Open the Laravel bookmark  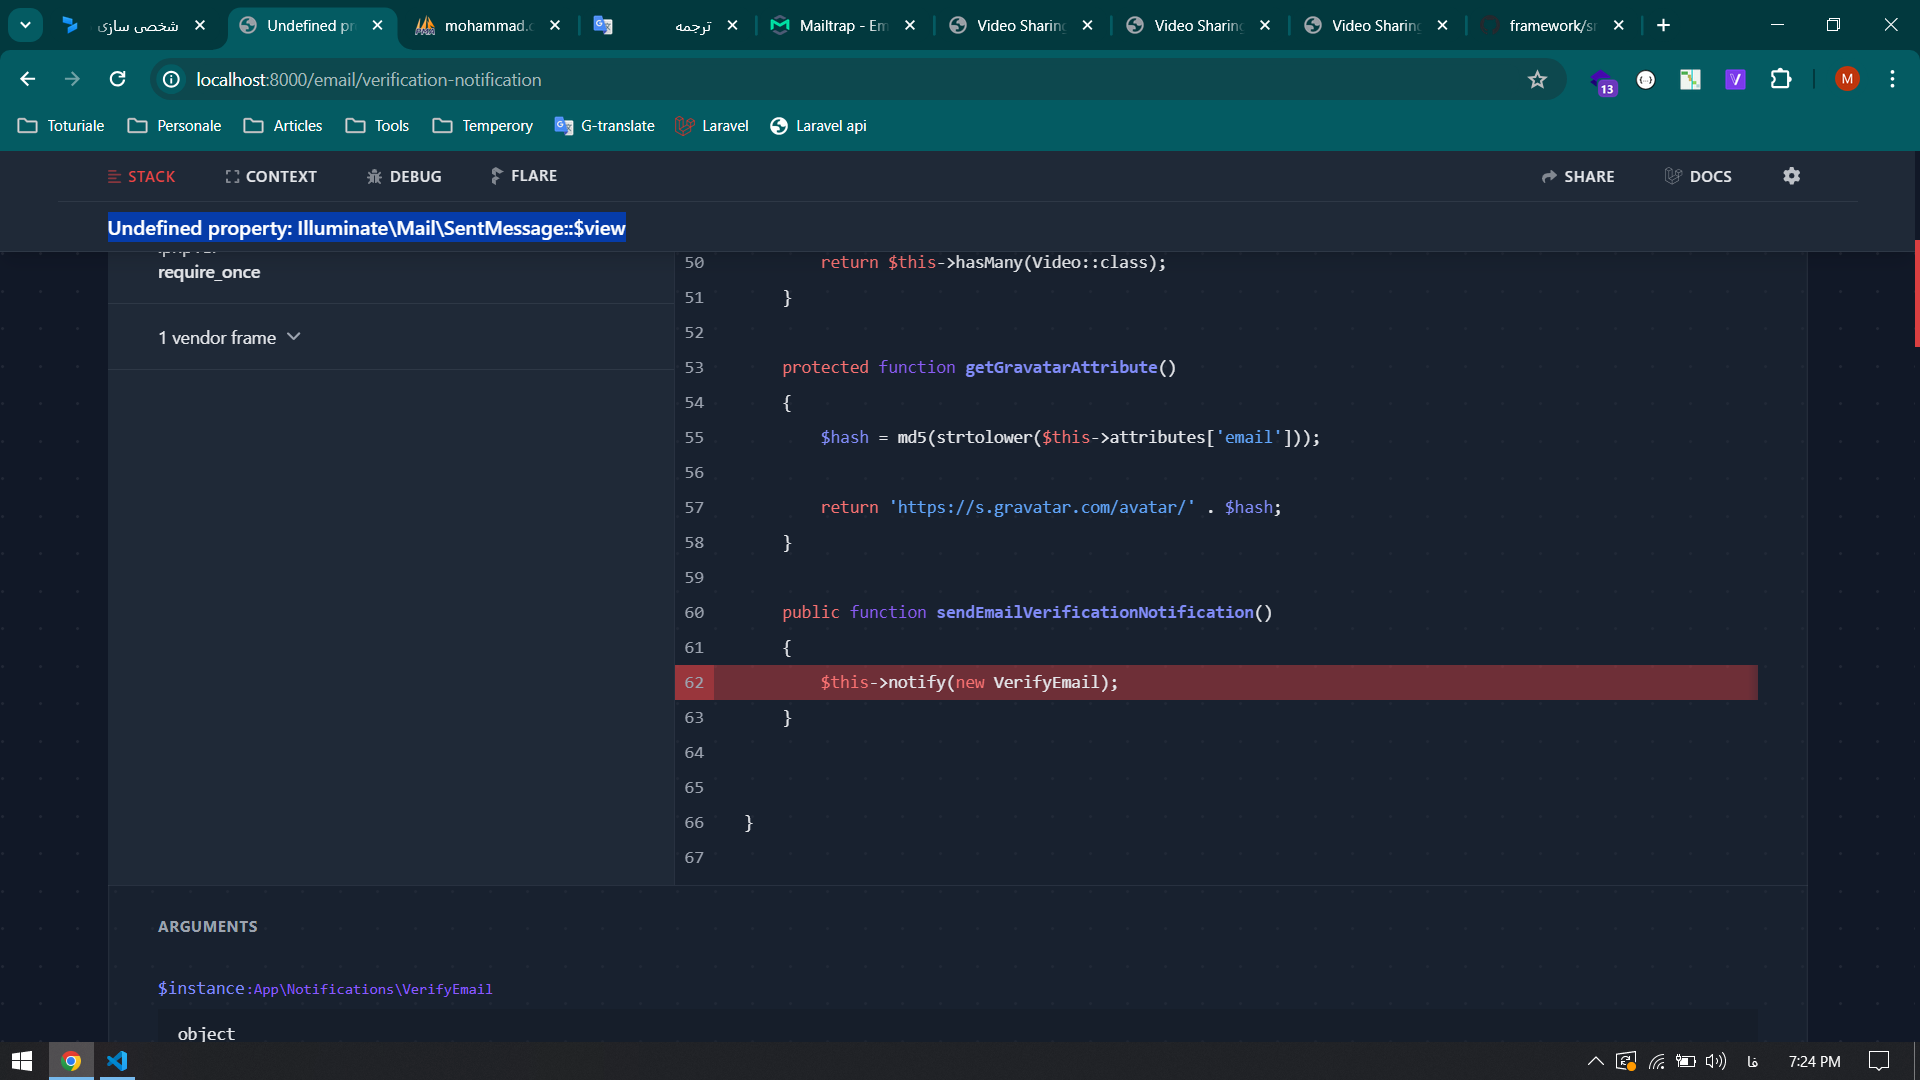tap(725, 125)
